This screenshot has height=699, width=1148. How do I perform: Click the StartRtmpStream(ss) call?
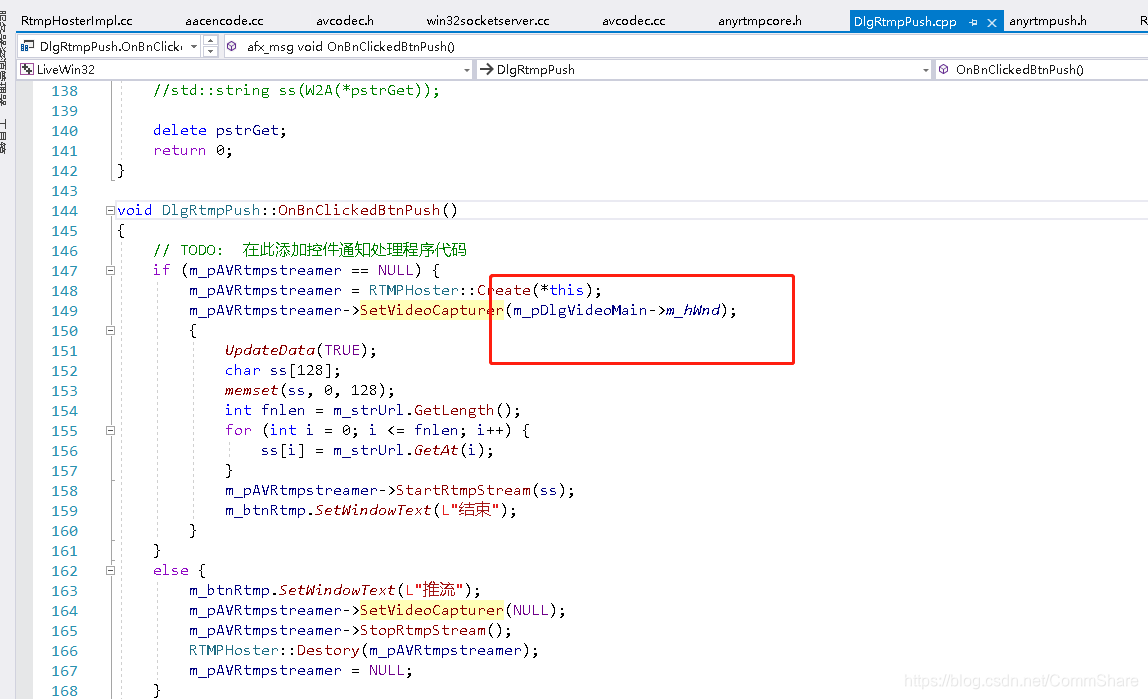[485, 490]
